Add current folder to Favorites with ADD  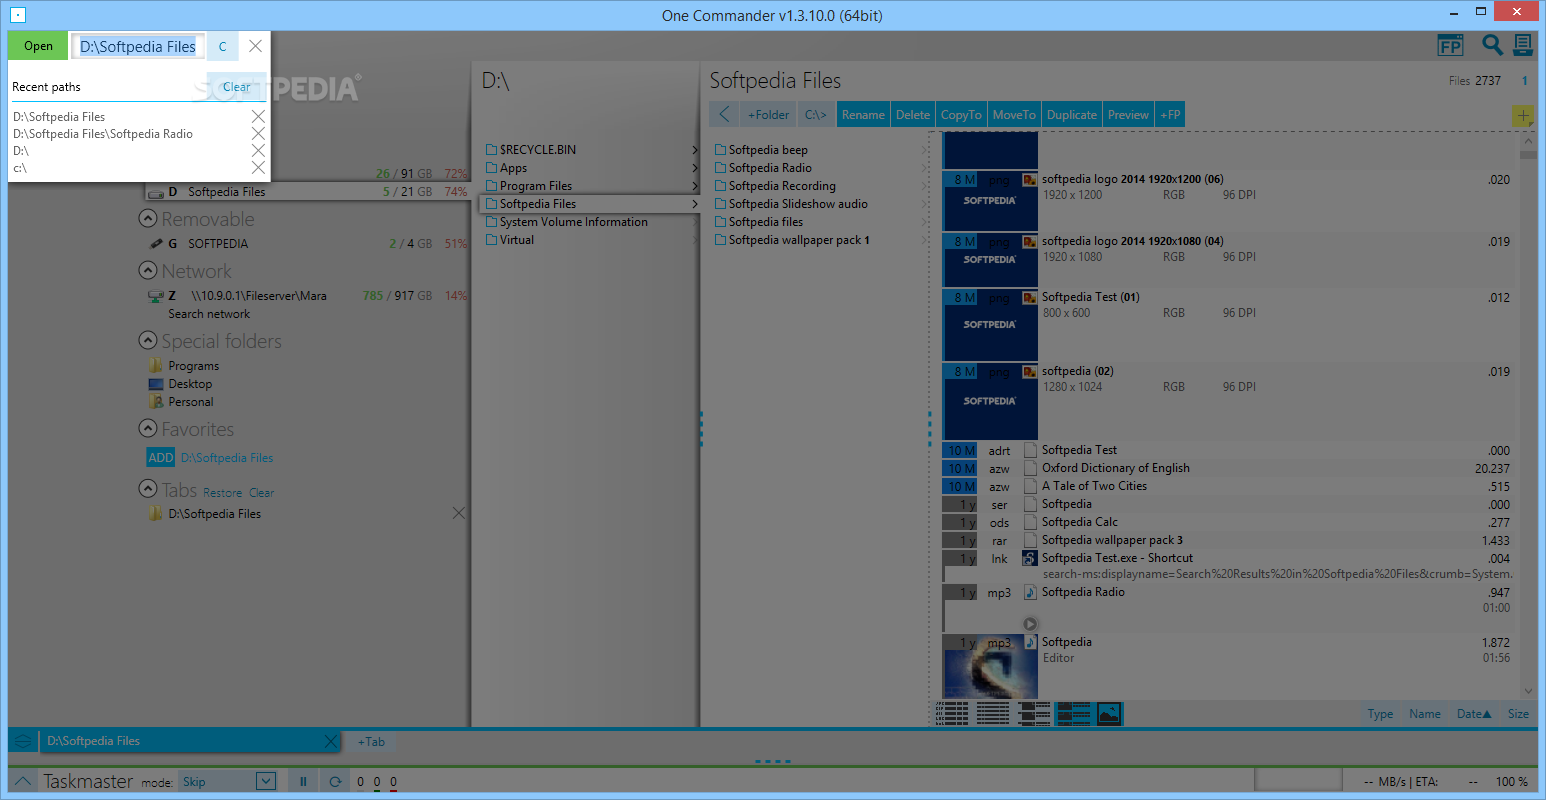[x=161, y=457]
